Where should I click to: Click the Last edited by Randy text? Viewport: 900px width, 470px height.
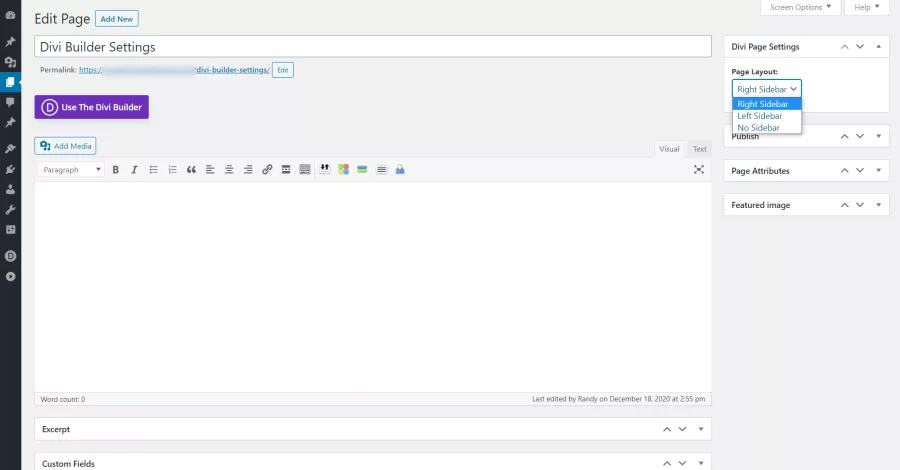pos(618,399)
